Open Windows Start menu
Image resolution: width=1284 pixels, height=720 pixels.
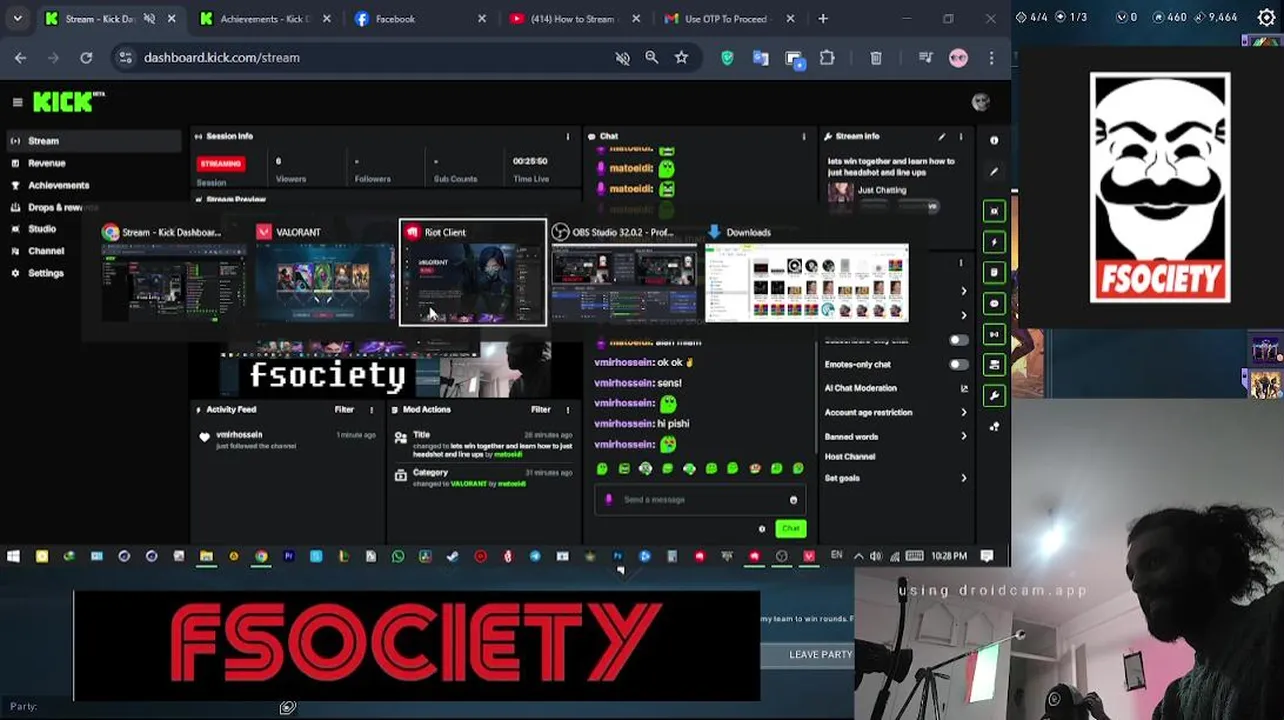tap(14, 557)
